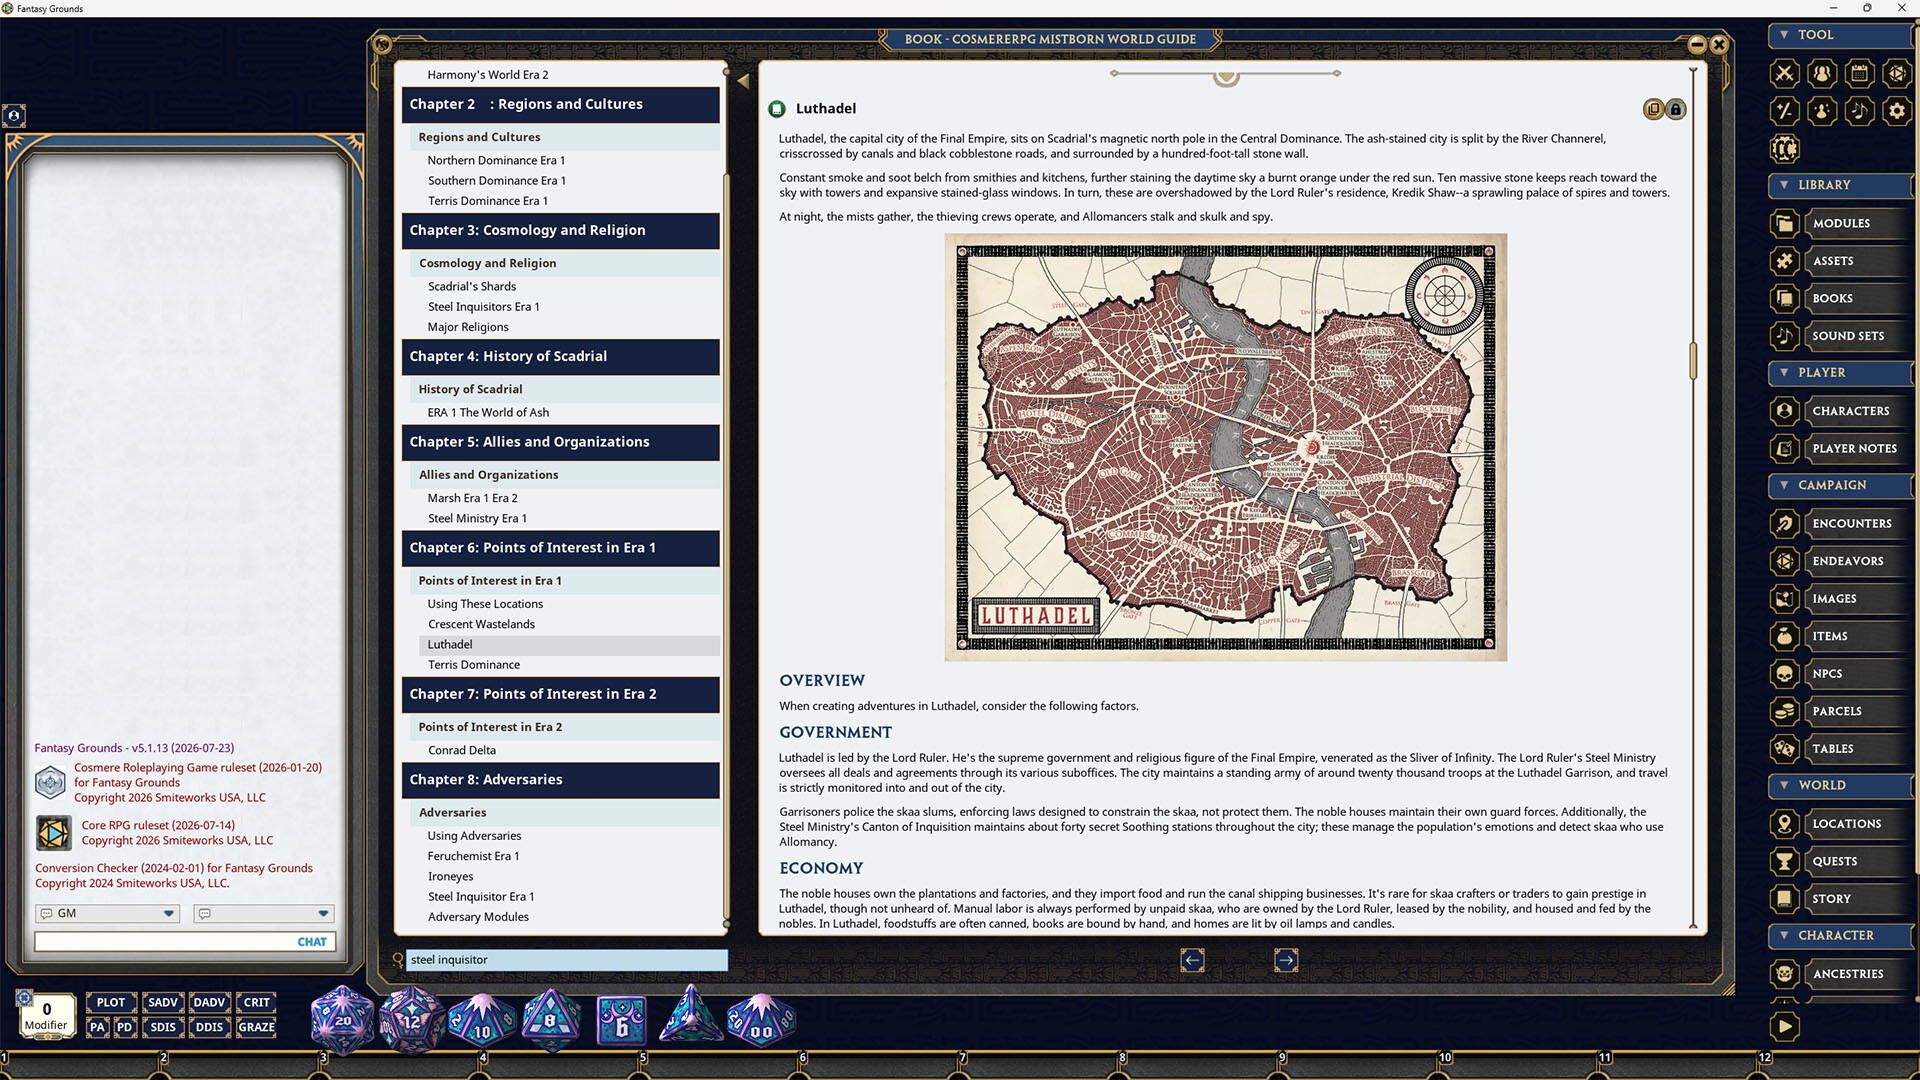Roll the d6 die
This screenshot has height=1080, width=1920.
(621, 1022)
